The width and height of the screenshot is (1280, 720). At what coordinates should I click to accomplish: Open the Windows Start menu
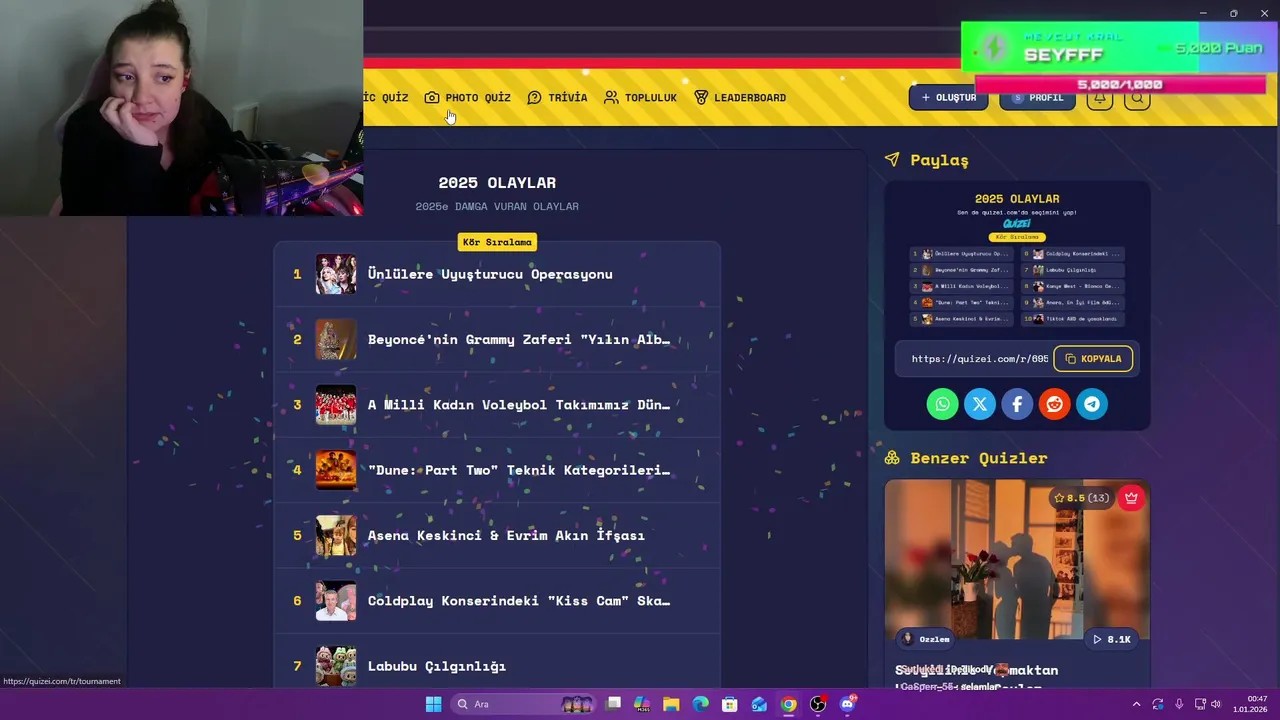click(x=433, y=704)
